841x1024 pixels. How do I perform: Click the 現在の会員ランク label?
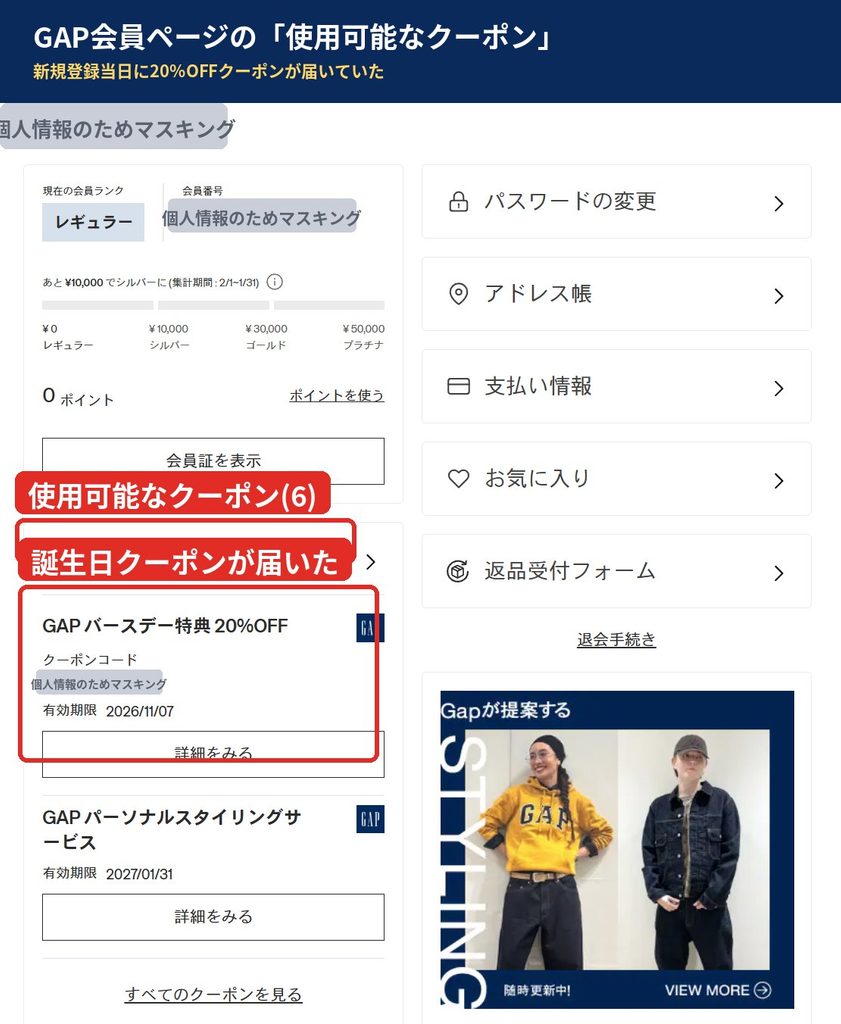[83, 191]
